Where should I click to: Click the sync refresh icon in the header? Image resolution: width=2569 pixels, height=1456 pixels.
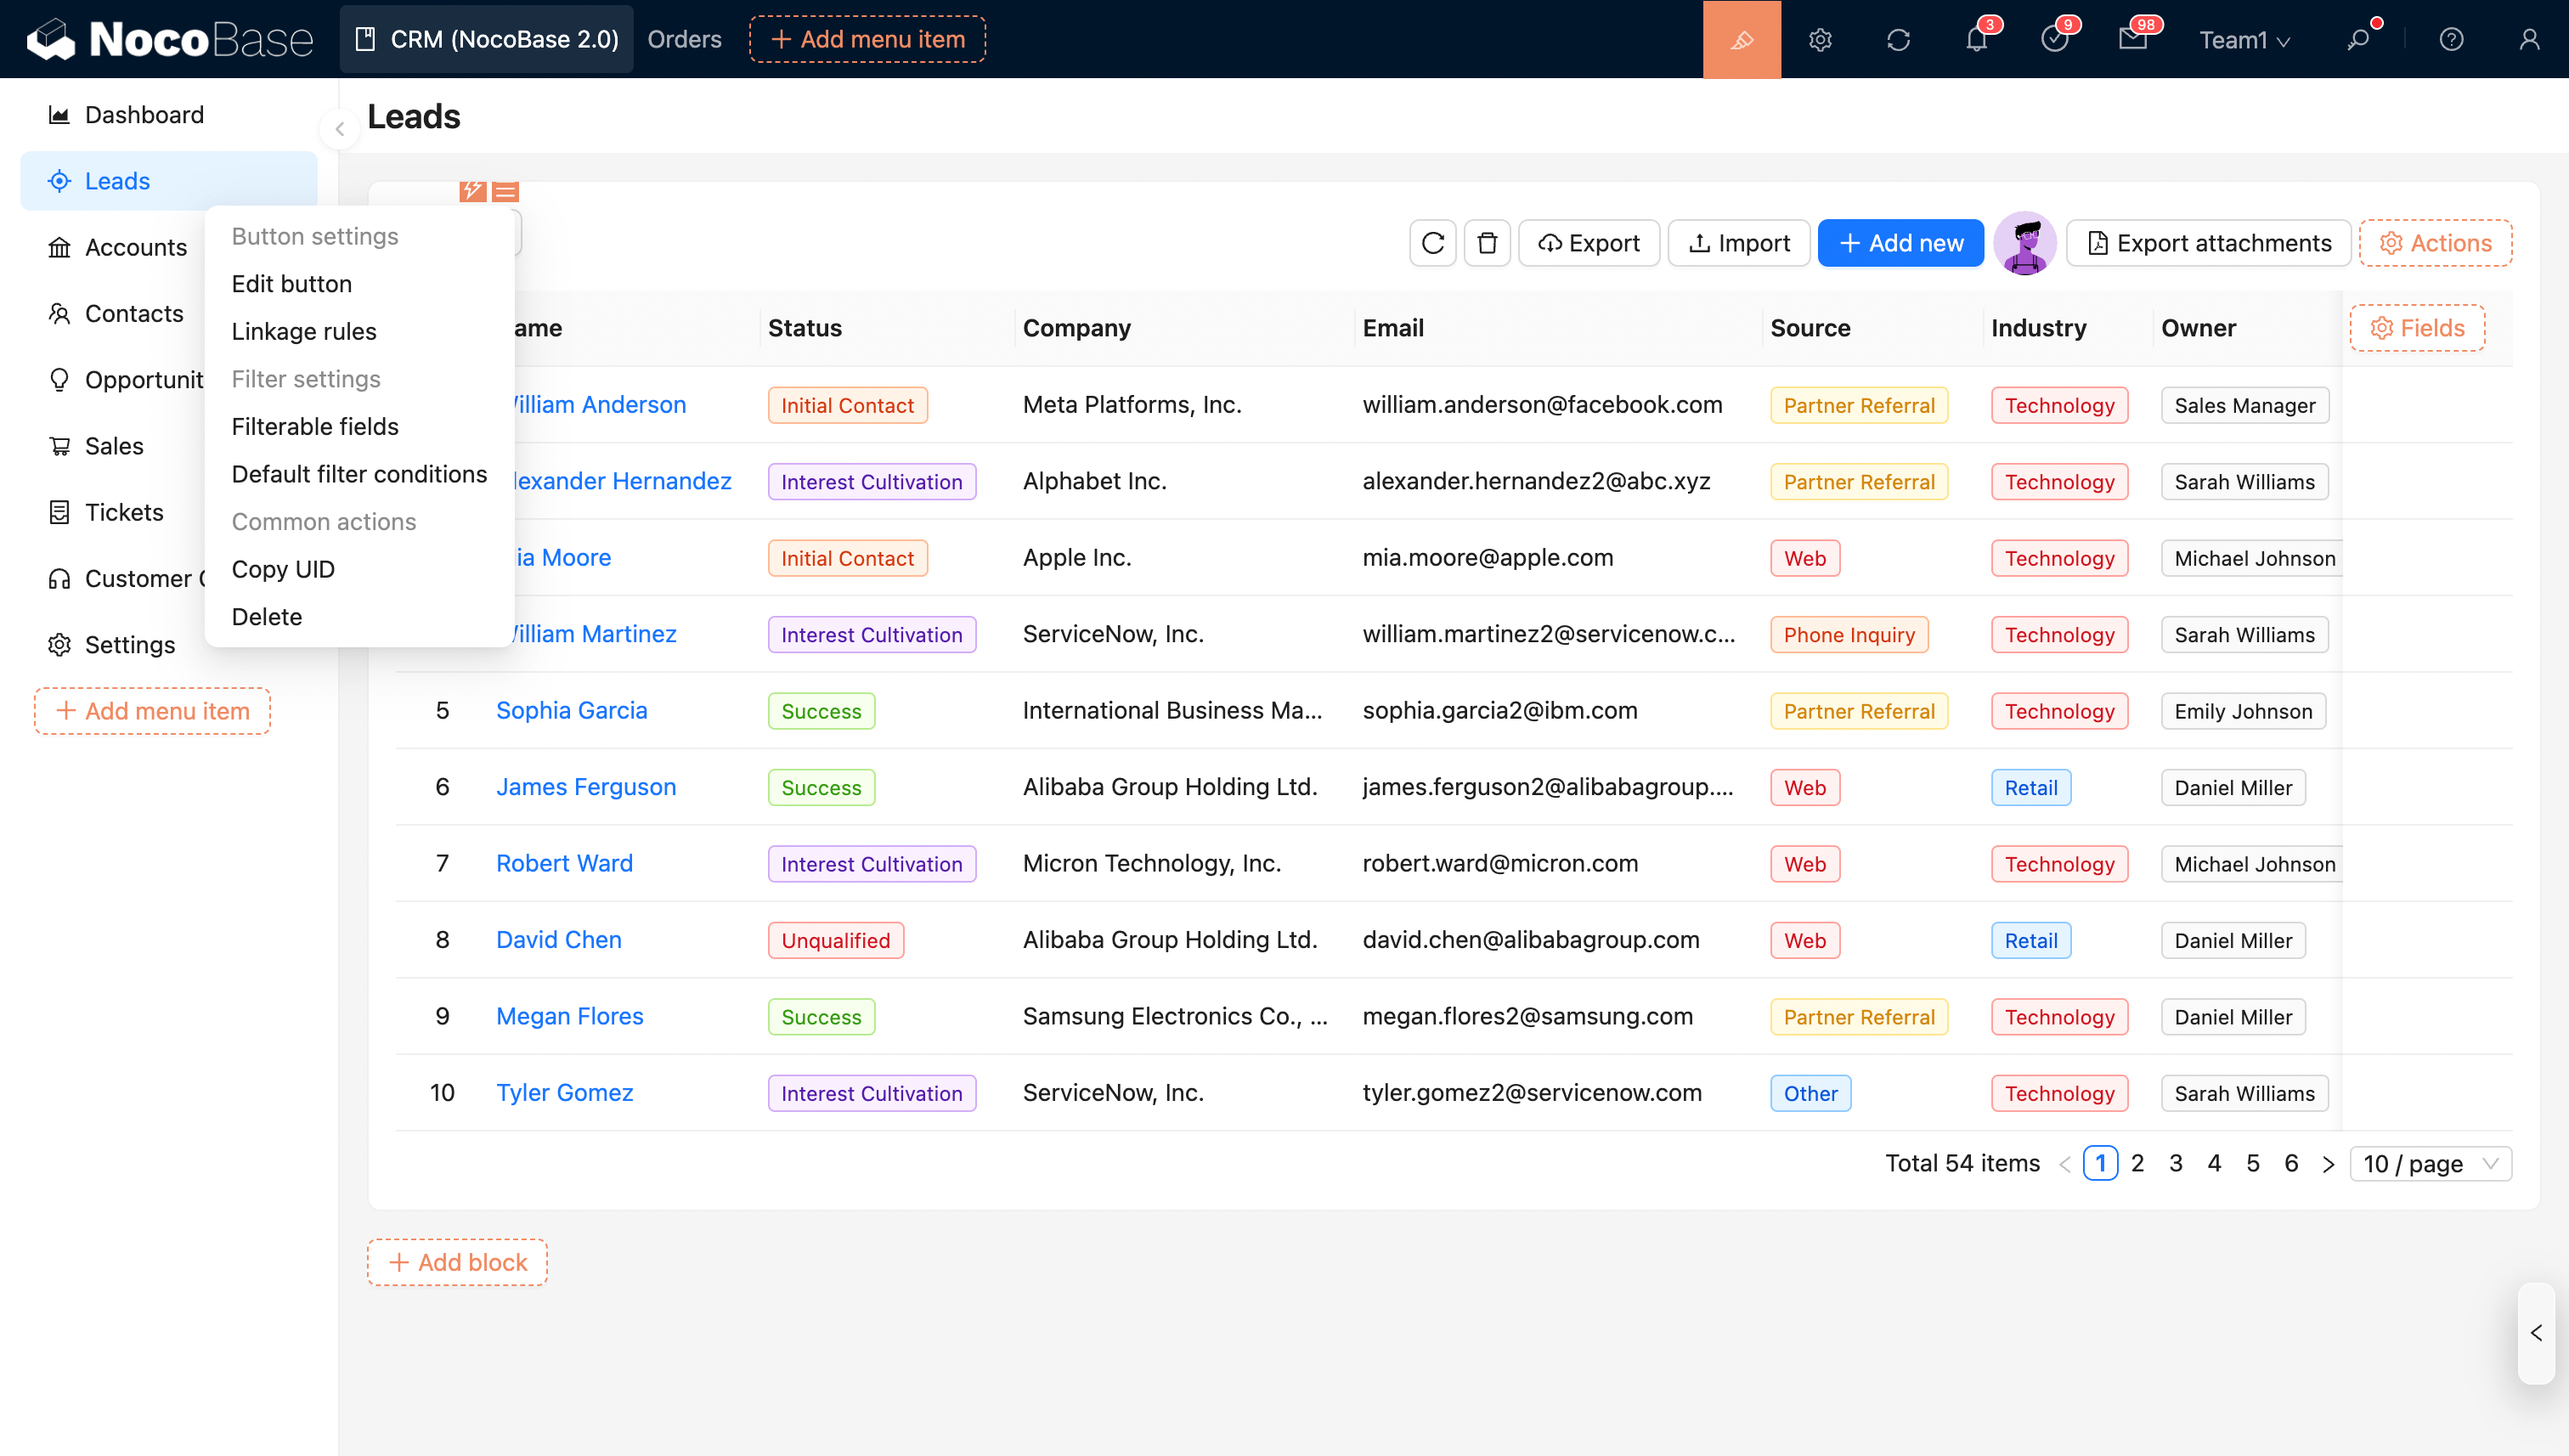pyautogui.click(x=1898, y=39)
